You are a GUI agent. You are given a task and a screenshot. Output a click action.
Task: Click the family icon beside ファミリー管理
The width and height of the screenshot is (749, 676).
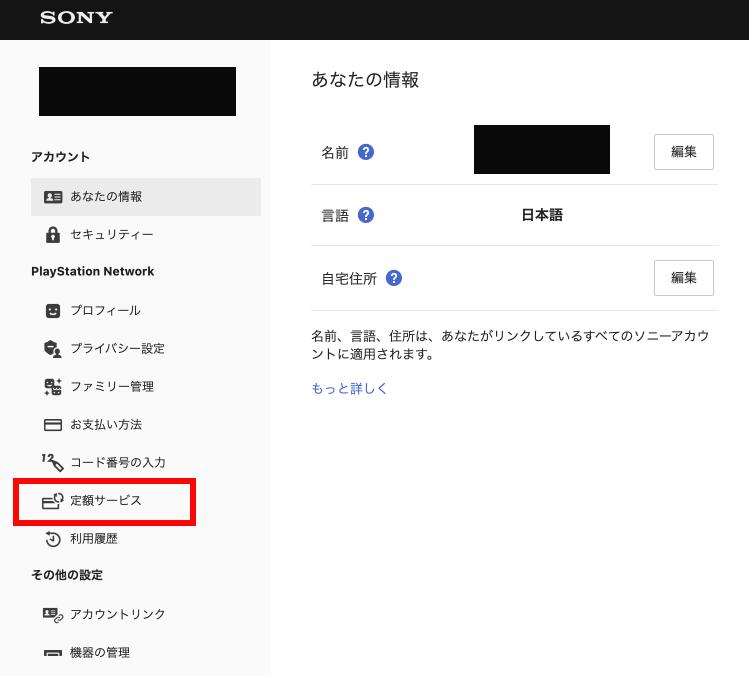click(x=53, y=386)
